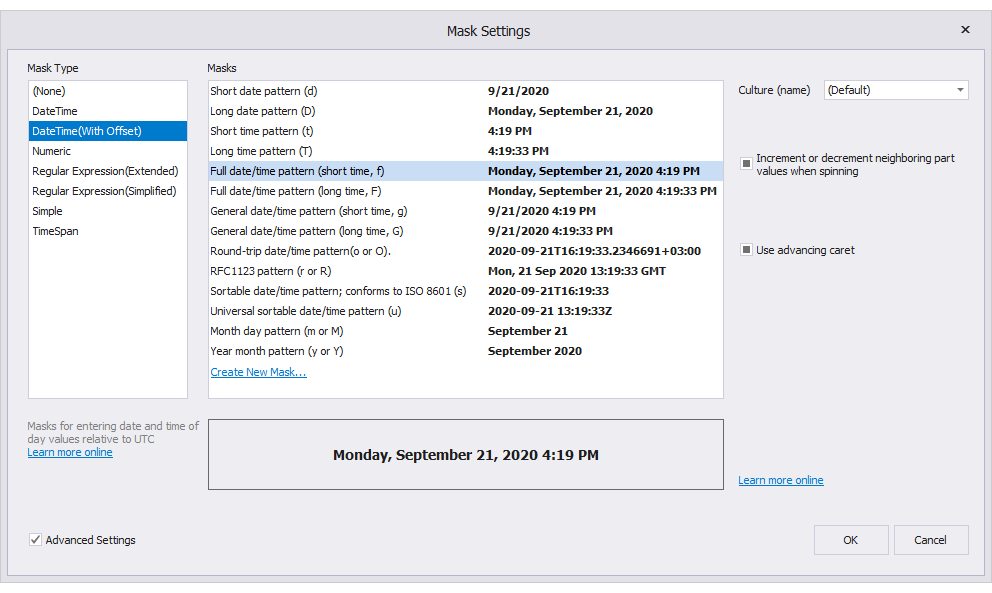The width and height of the screenshot is (992, 593).
Task: Dismiss the dialog with Cancel
Action: pyautogui.click(x=930, y=539)
